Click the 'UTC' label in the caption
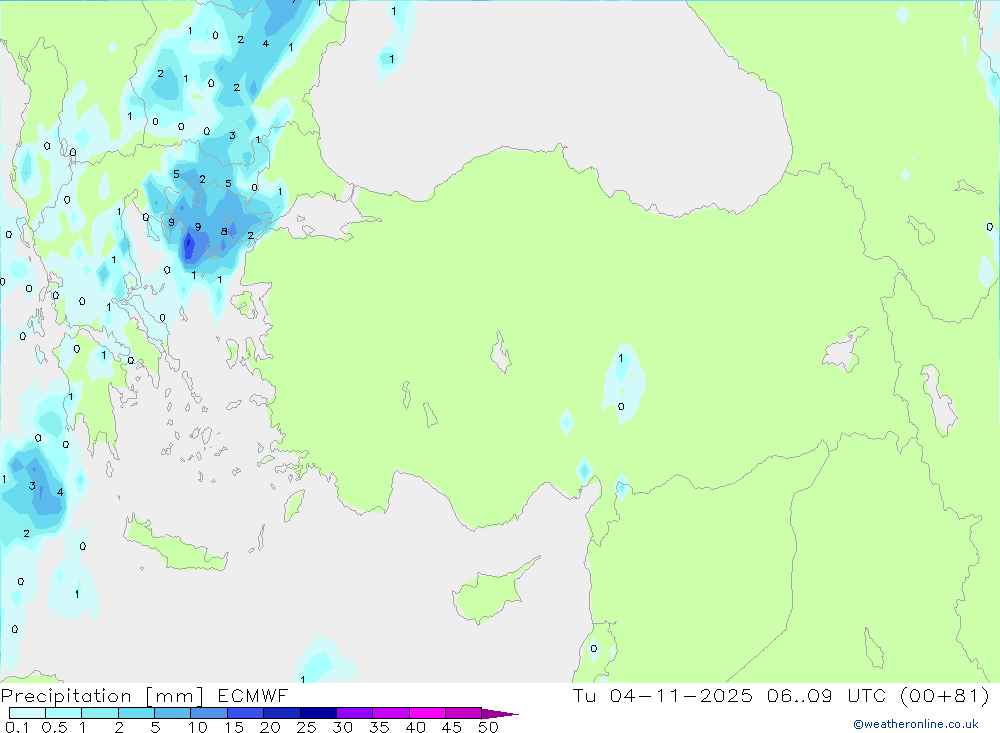 click(867, 696)
